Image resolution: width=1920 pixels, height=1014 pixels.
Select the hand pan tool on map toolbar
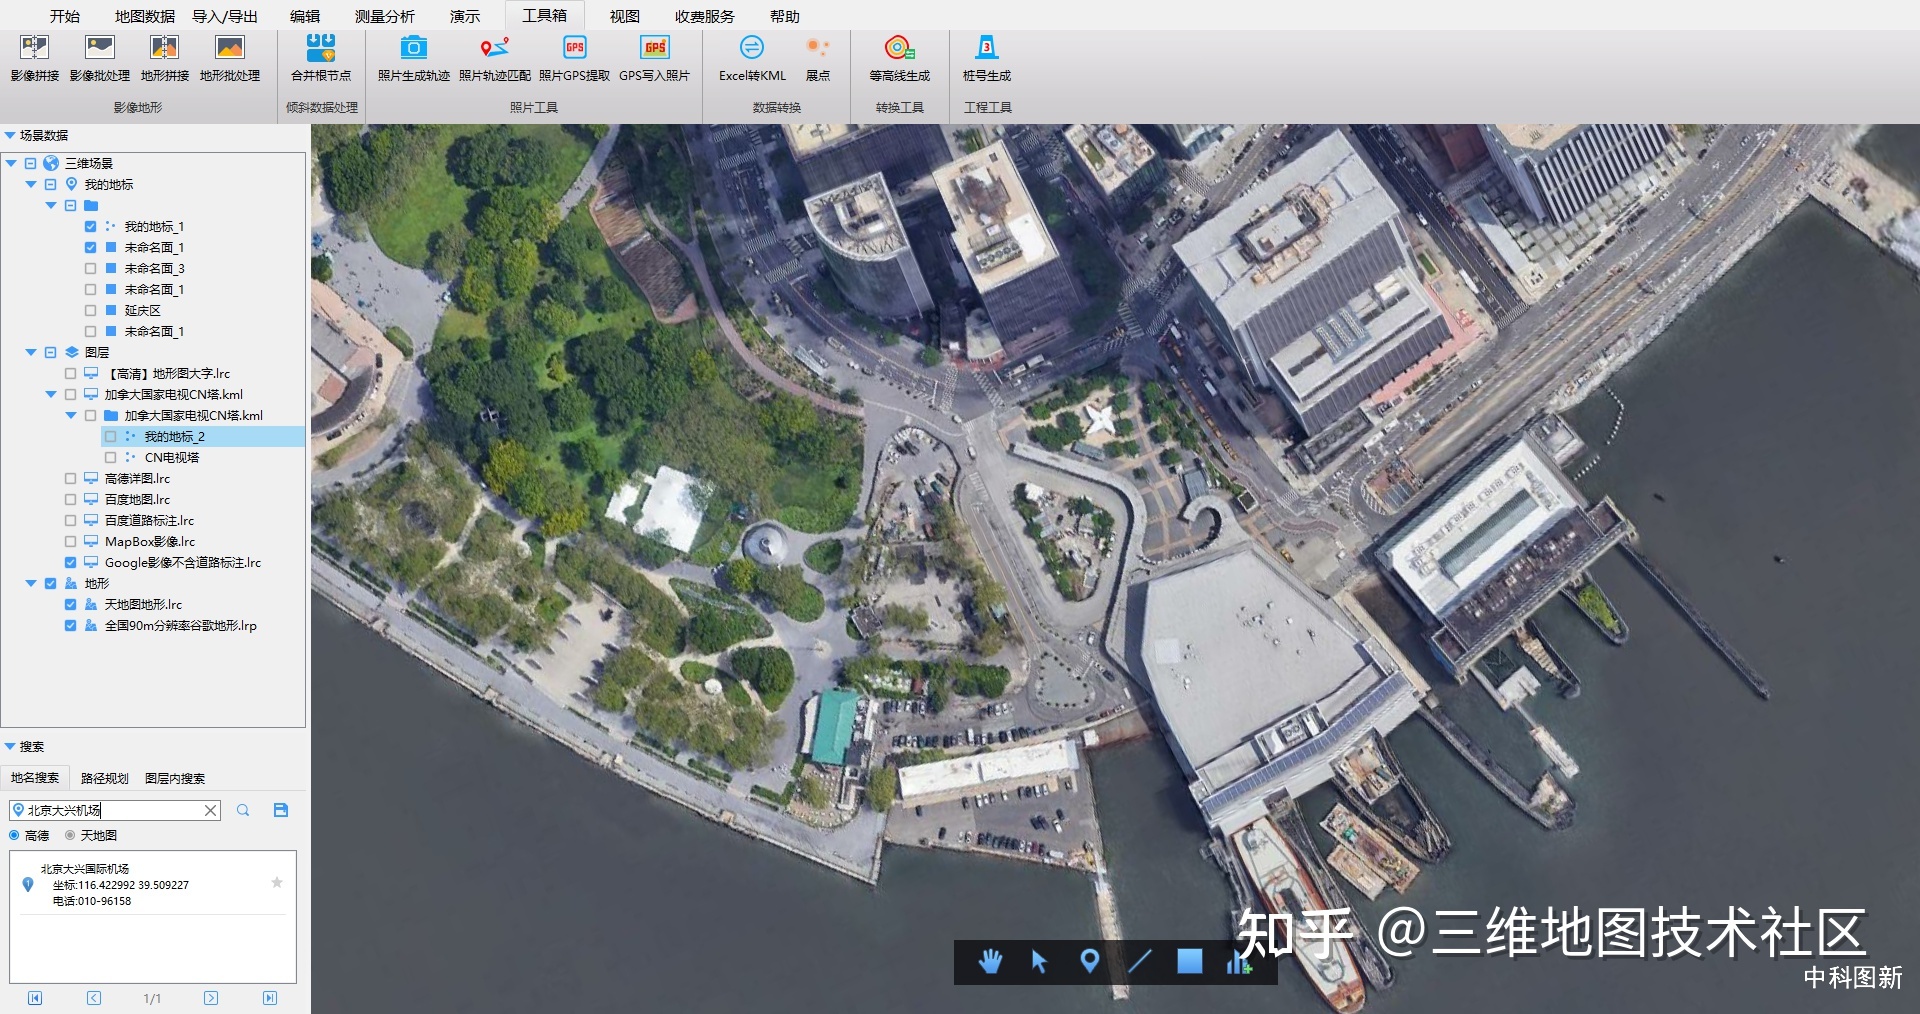click(990, 962)
